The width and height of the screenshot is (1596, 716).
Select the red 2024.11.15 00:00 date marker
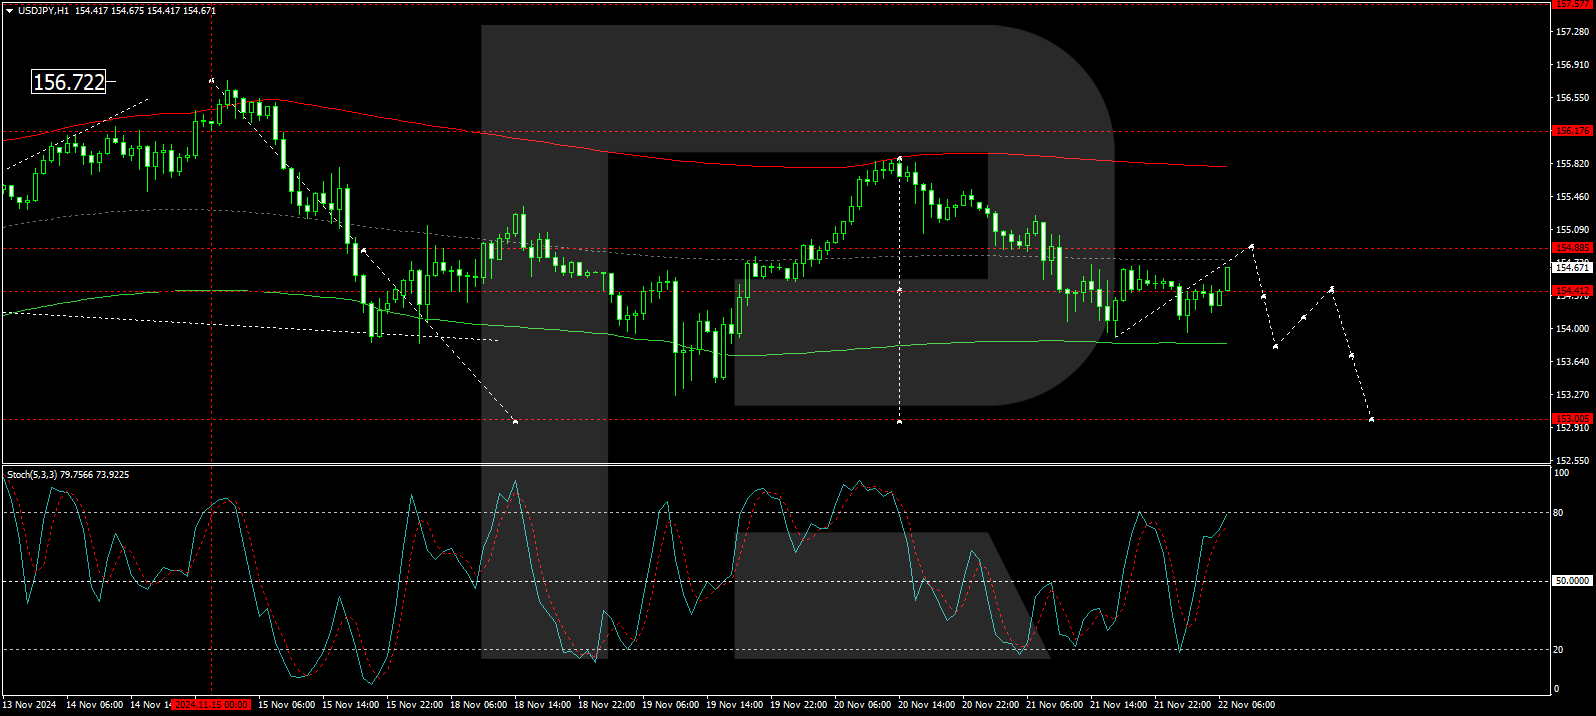point(210,705)
